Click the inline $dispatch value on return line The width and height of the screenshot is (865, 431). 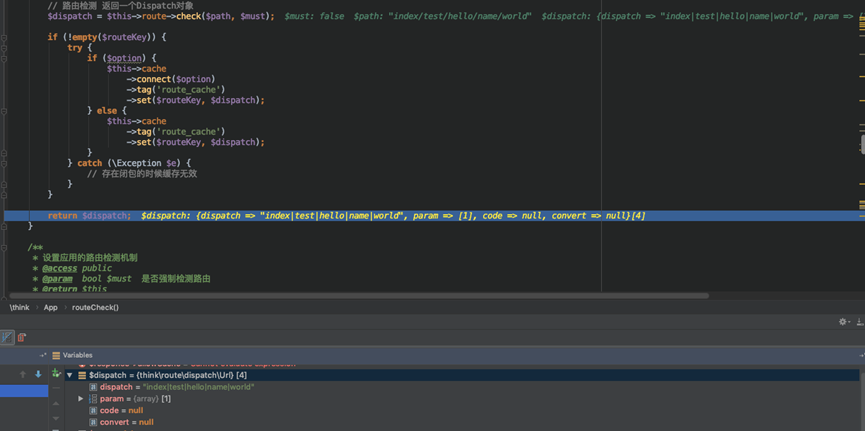[x=393, y=216]
